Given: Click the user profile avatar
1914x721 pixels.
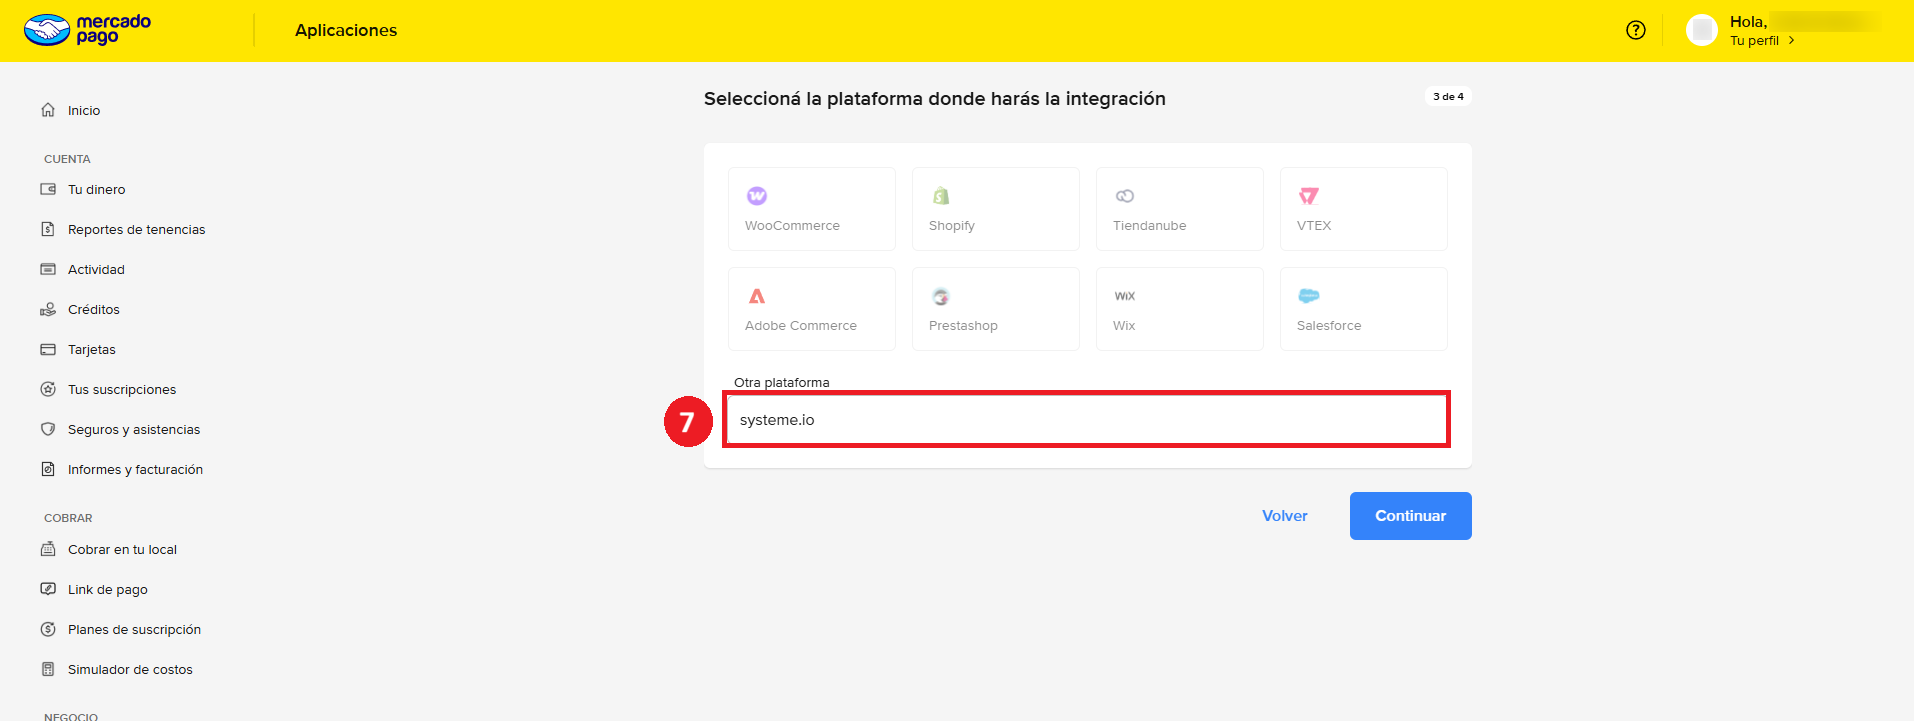Looking at the screenshot, I should tap(1702, 30).
